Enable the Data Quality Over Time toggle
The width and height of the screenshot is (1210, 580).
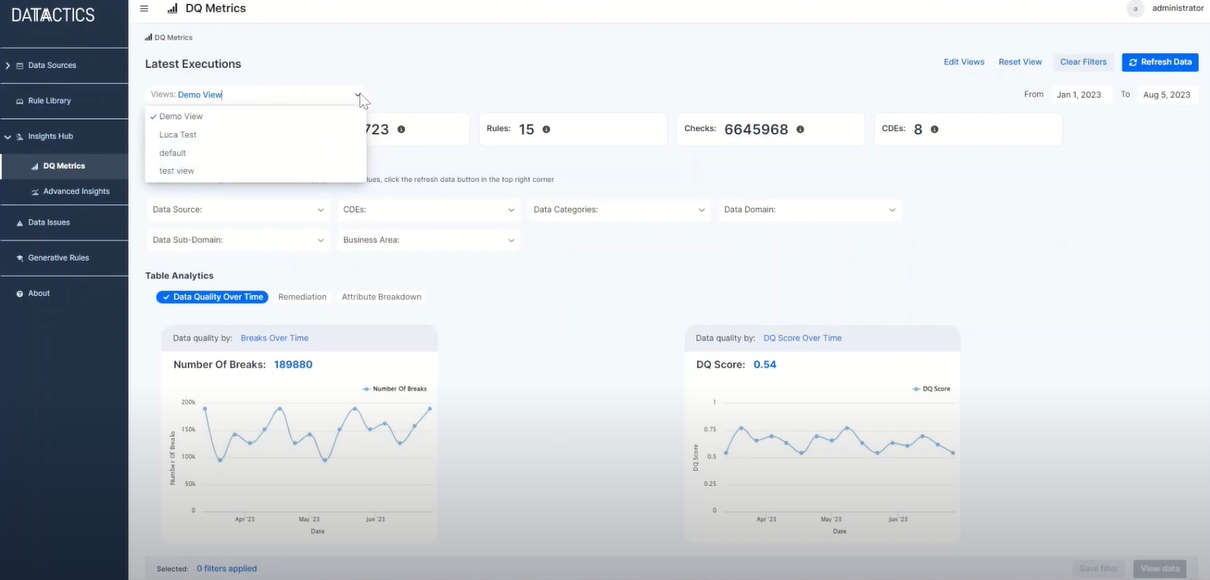coord(211,297)
